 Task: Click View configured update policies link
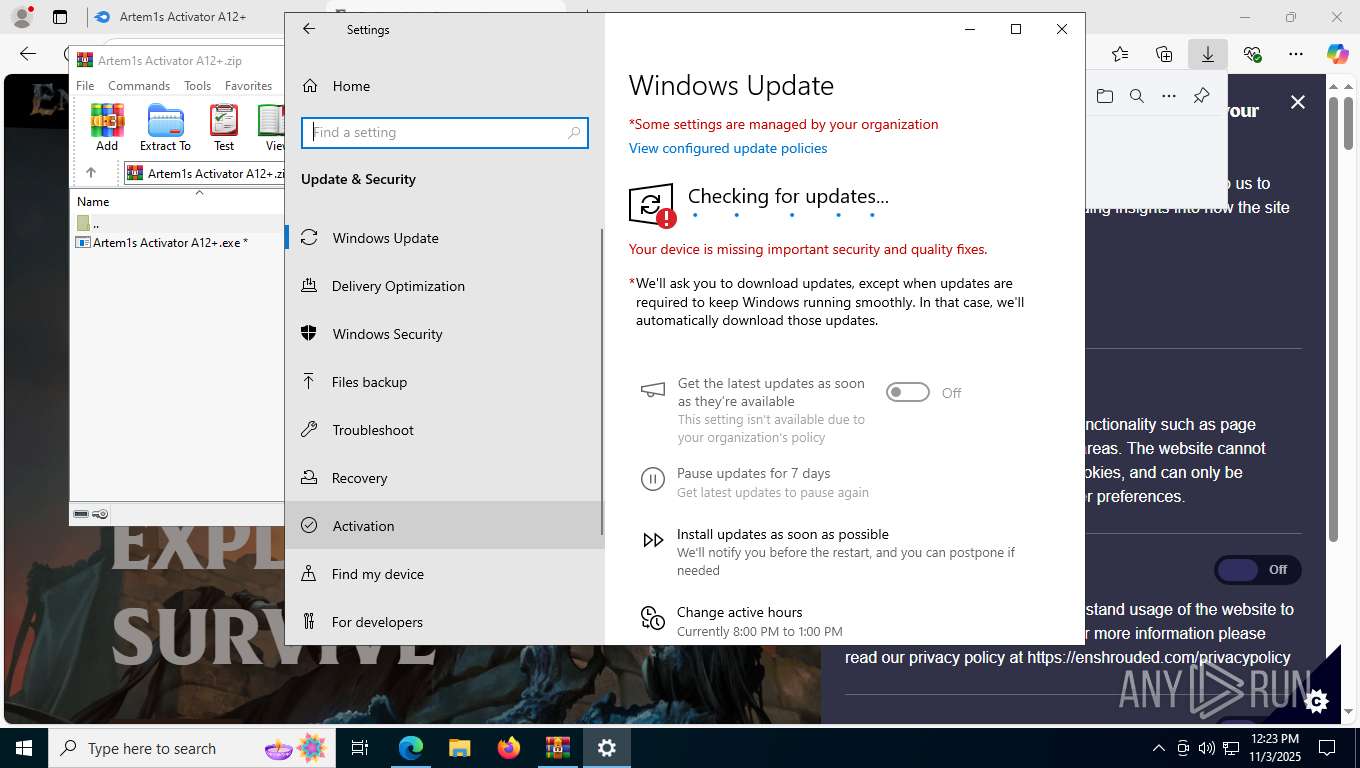click(728, 148)
